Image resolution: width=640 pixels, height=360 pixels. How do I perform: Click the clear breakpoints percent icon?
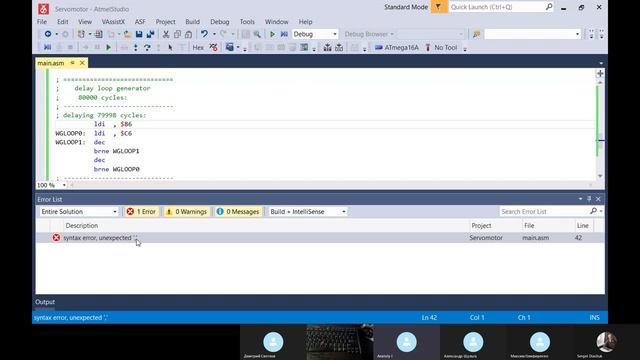click(213, 48)
